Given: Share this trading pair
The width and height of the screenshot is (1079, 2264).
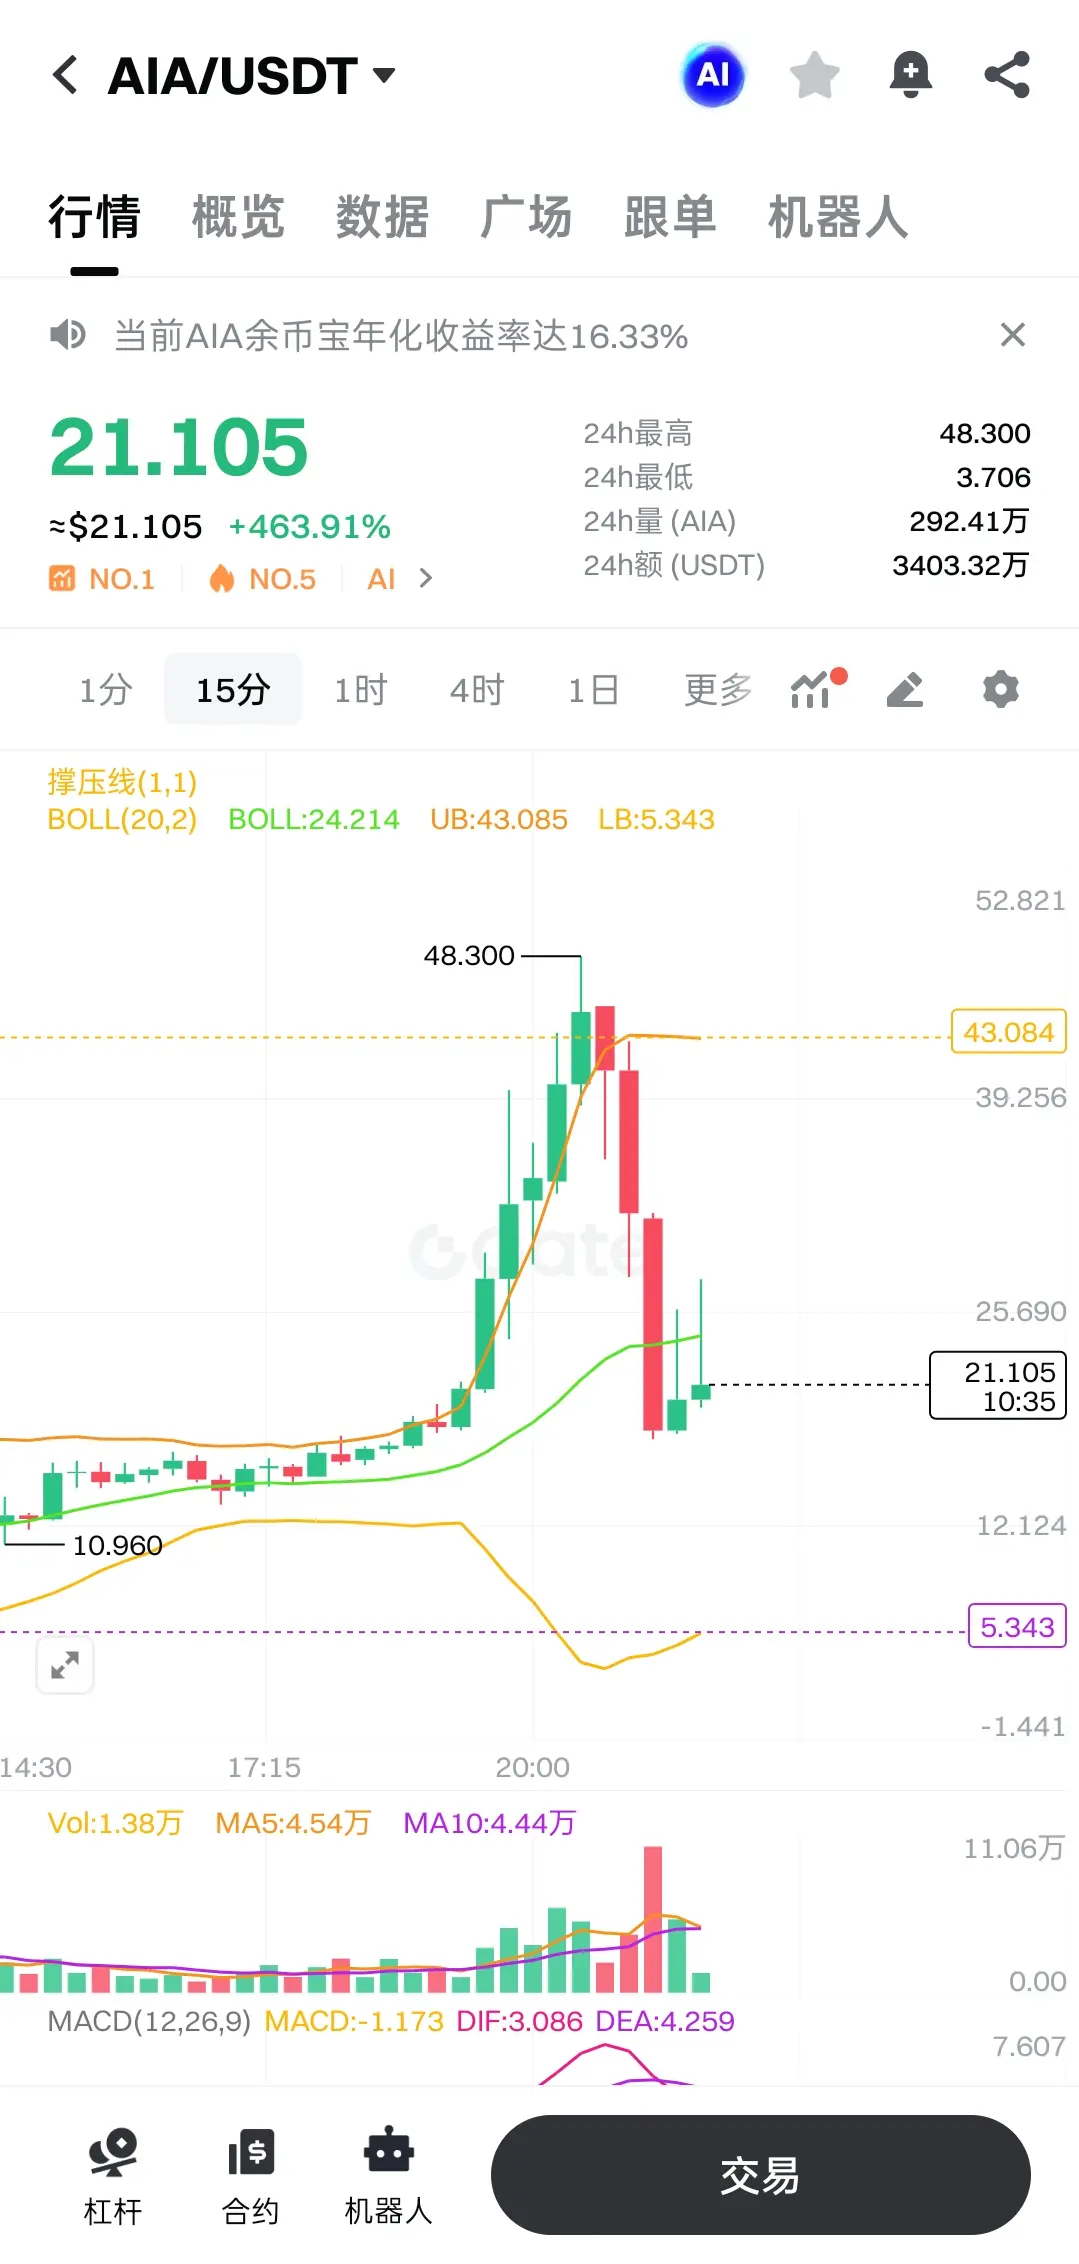Looking at the screenshot, I should [1007, 75].
